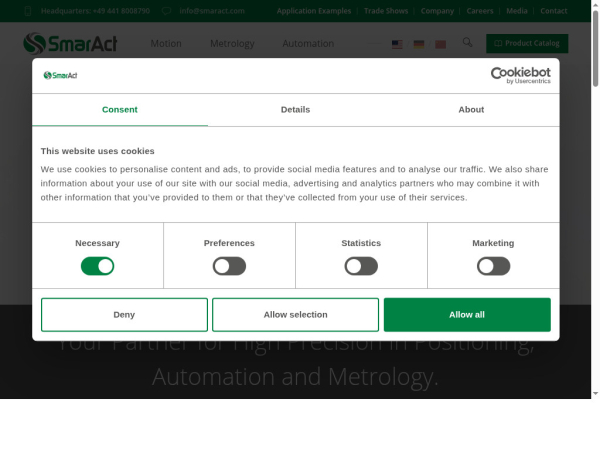Enable the Marketing cookies switch
Viewport: 600px width, 450px height.
click(493, 266)
